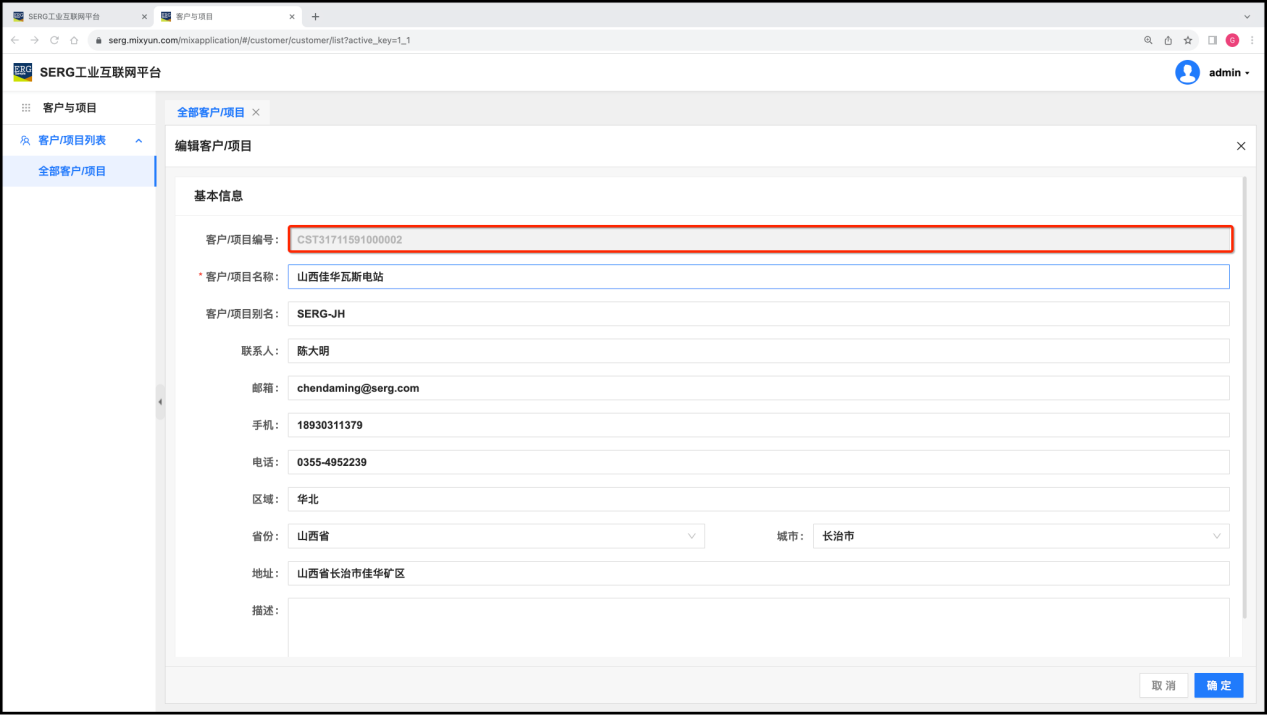Collapse the 客户/项目列表 sidebar menu
Viewport: 1267px width, 715px height.
click(x=139, y=141)
